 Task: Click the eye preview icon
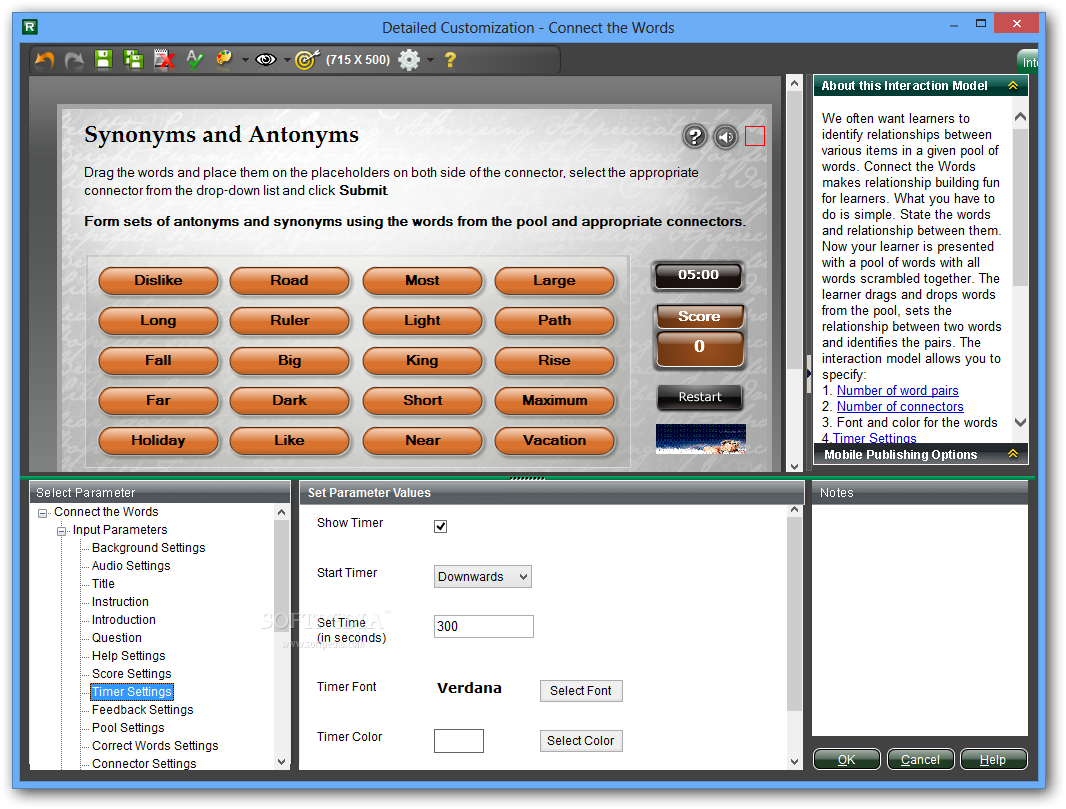click(265, 60)
